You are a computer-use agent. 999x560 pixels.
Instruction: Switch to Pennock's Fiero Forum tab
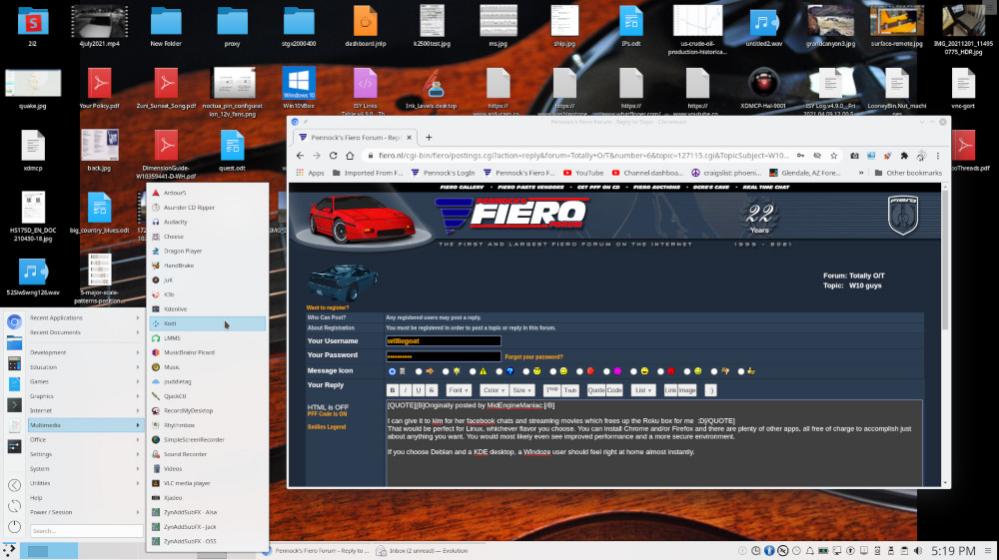(x=354, y=137)
